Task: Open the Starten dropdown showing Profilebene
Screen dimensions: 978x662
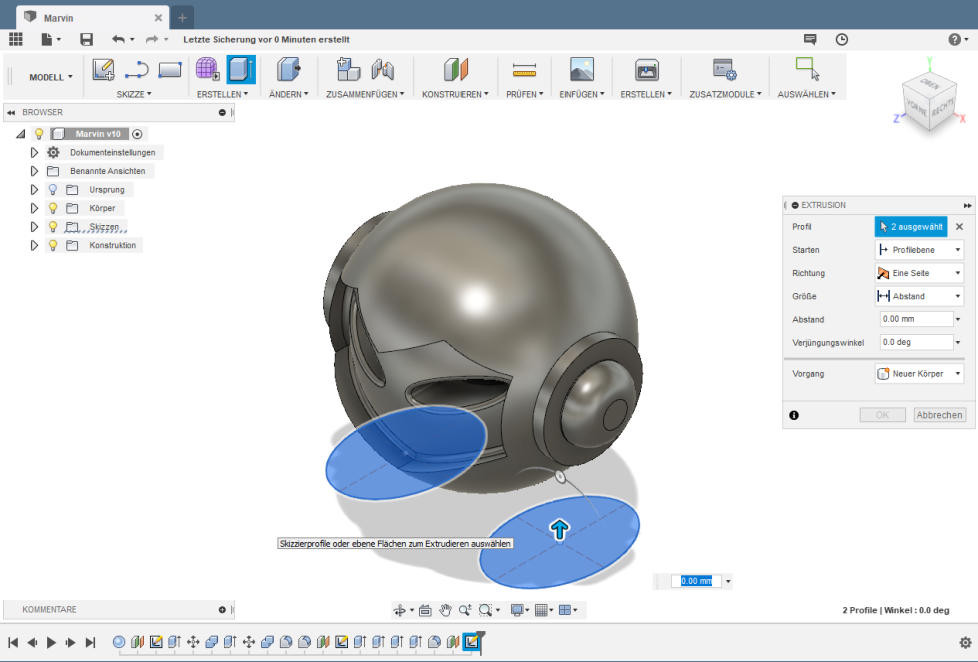Action: (919, 250)
